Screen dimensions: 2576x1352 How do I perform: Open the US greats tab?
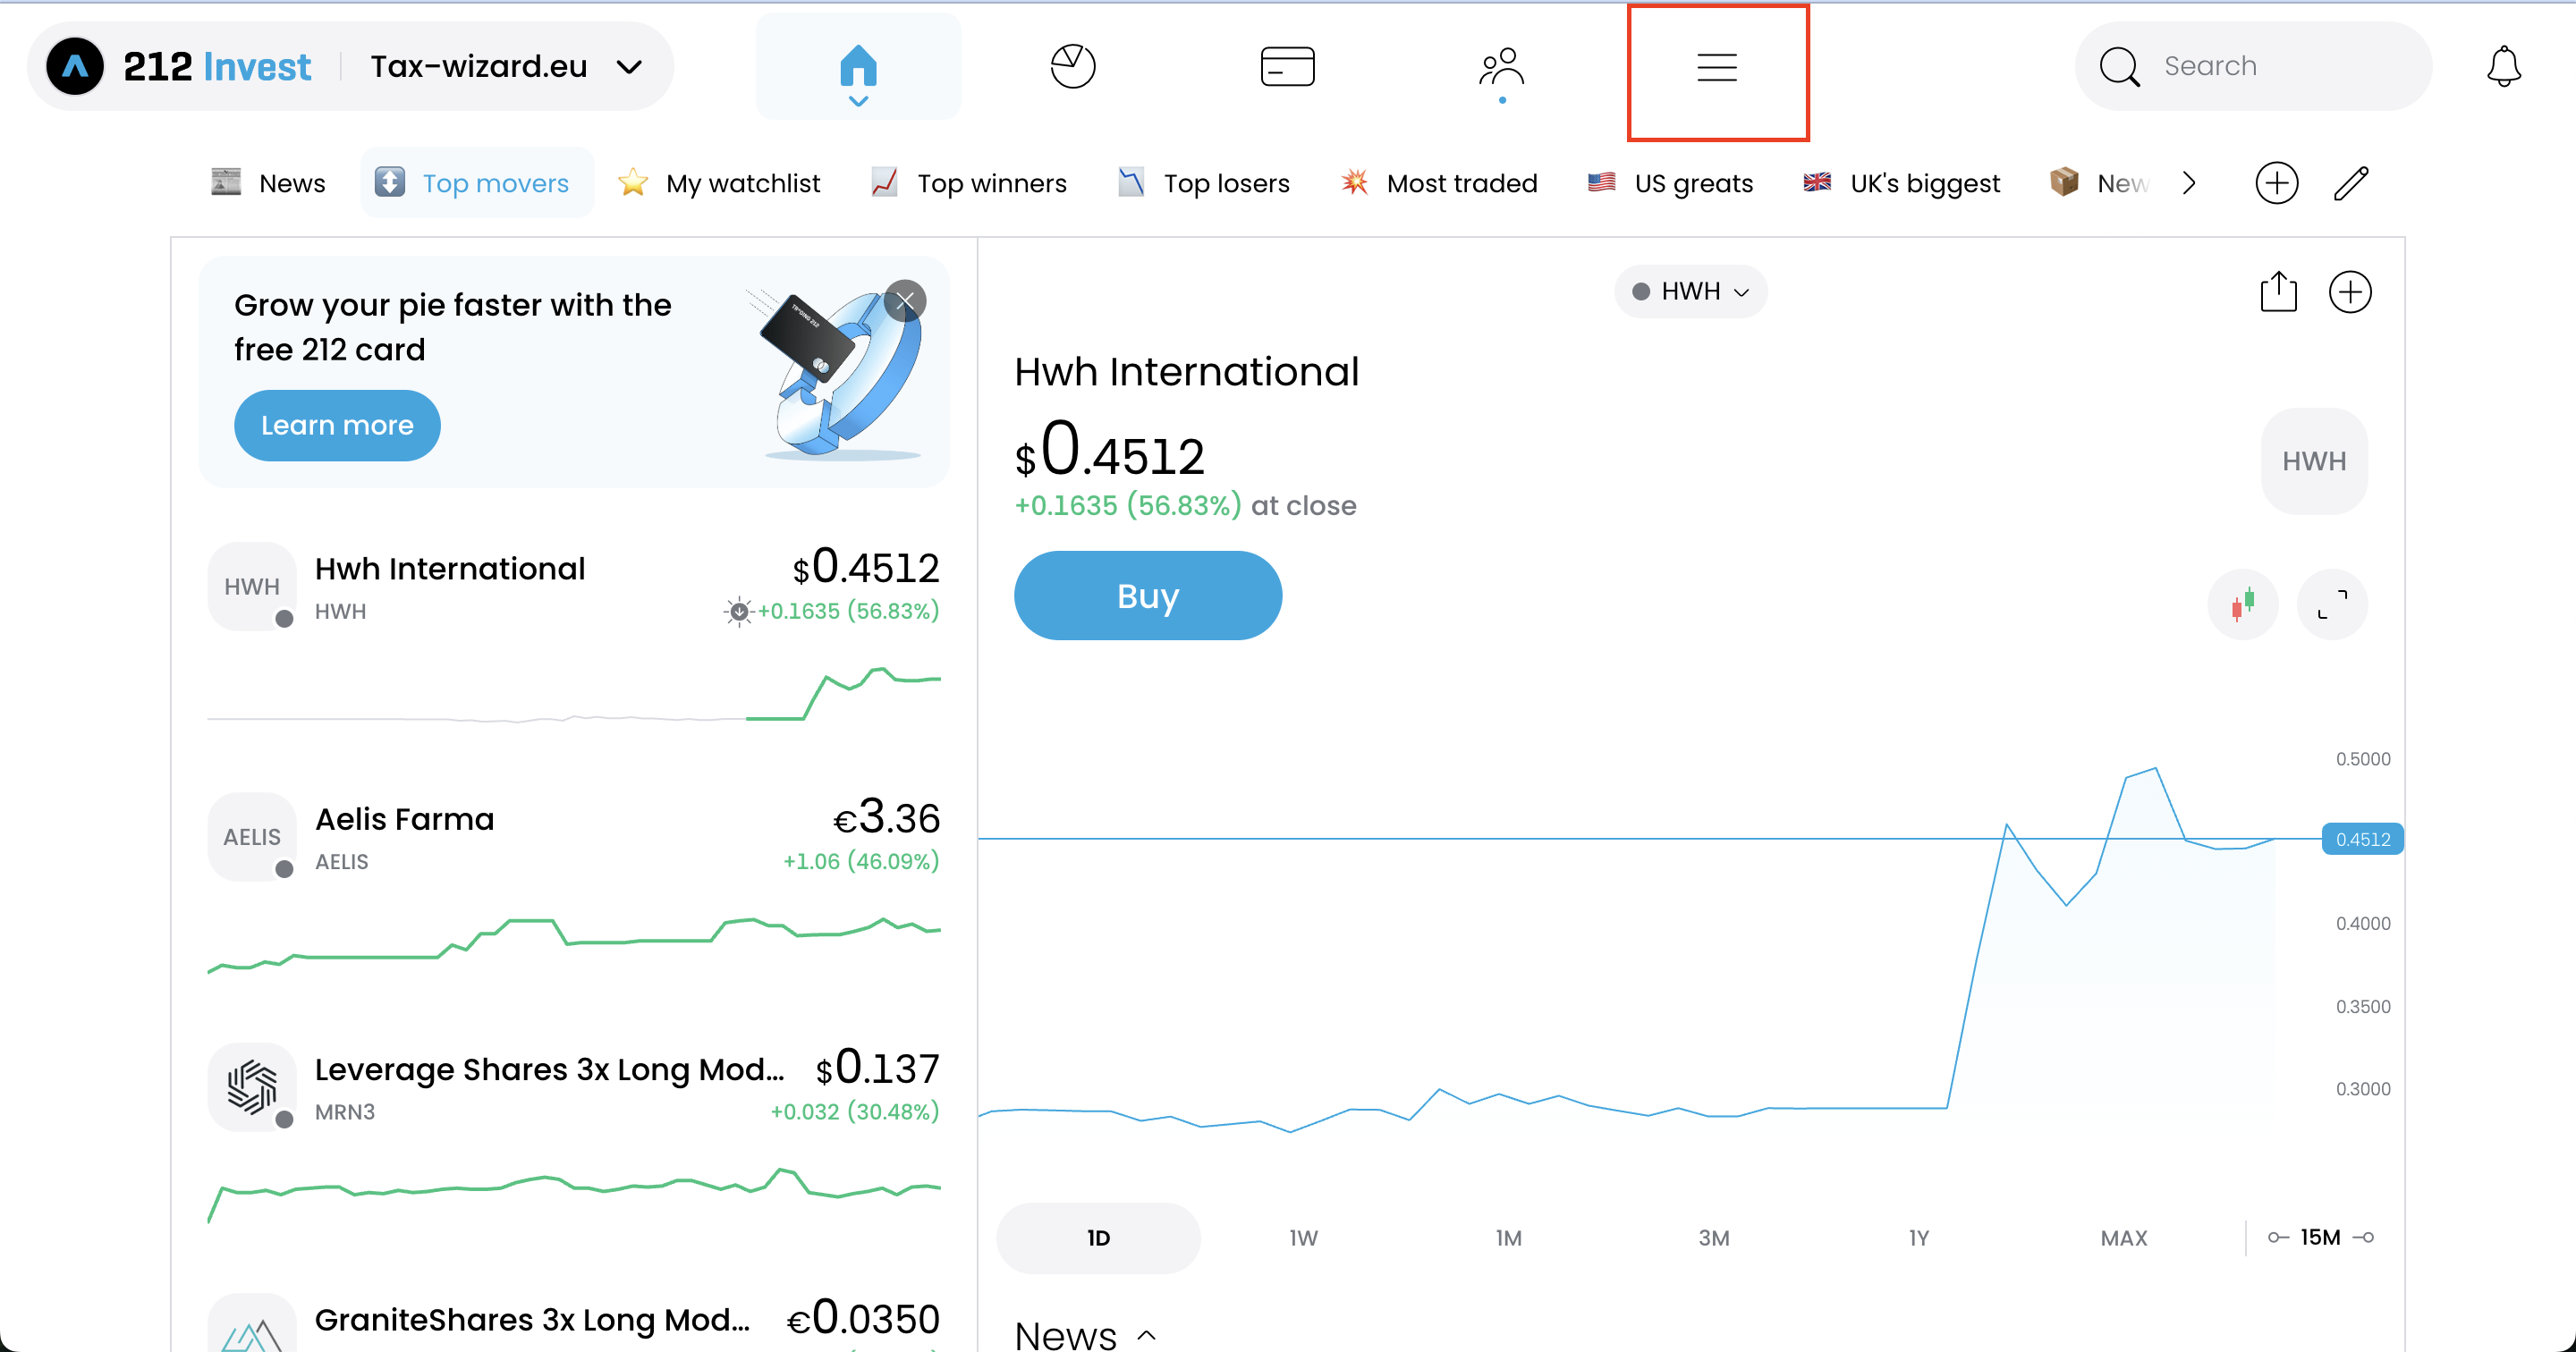pyautogui.click(x=1670, y=183)
